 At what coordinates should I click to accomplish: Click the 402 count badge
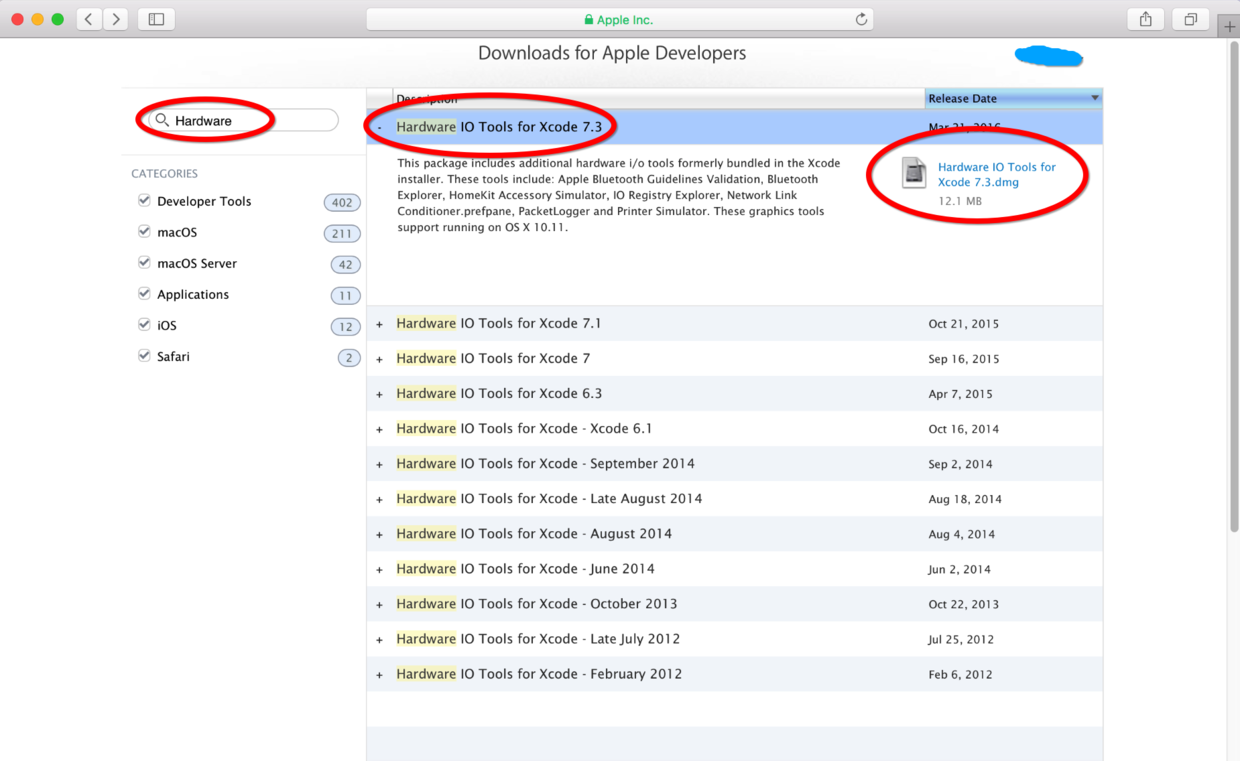coord(342,202)
